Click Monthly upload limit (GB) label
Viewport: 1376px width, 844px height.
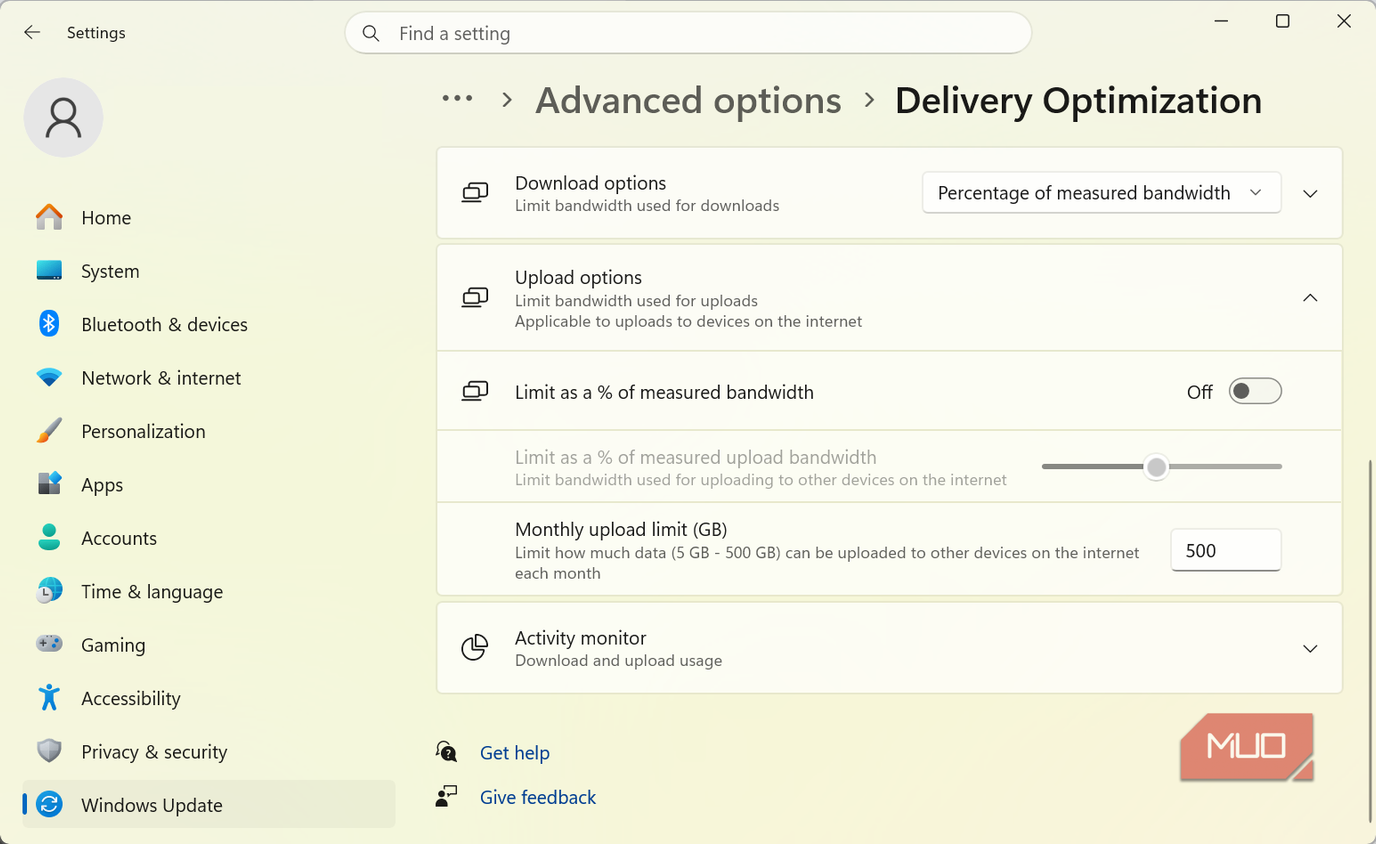click(621, 529)
